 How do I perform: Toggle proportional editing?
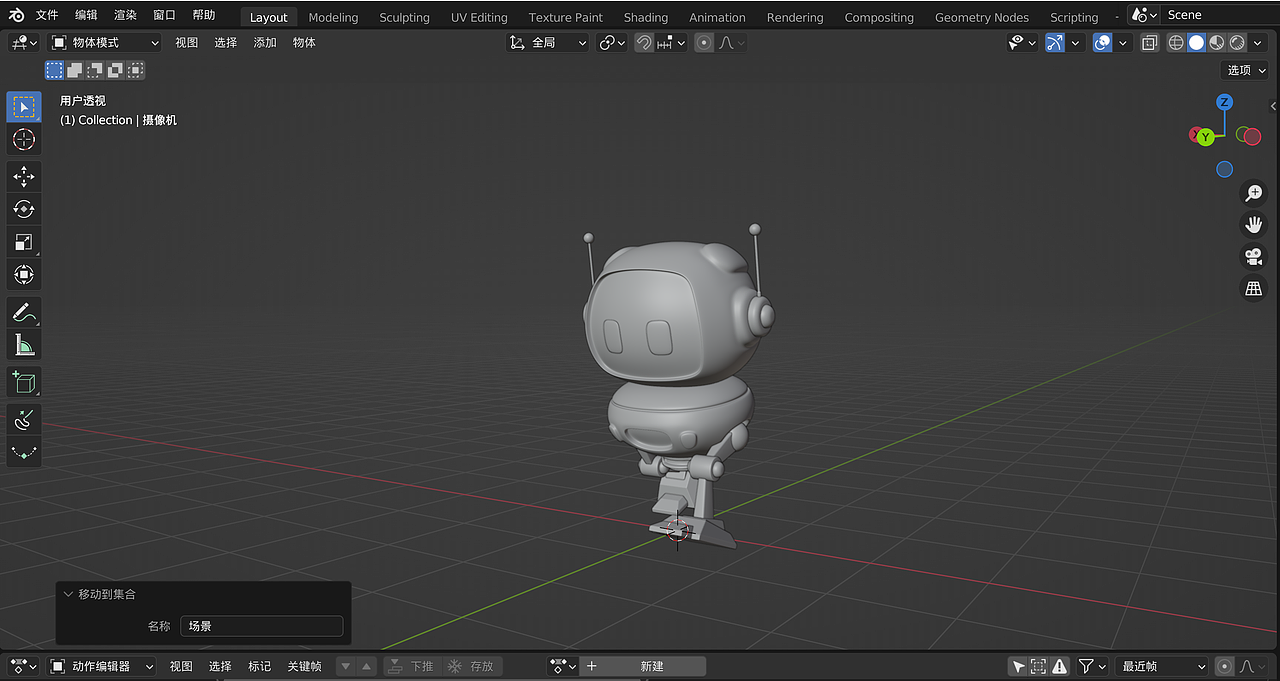pos(703,42)
